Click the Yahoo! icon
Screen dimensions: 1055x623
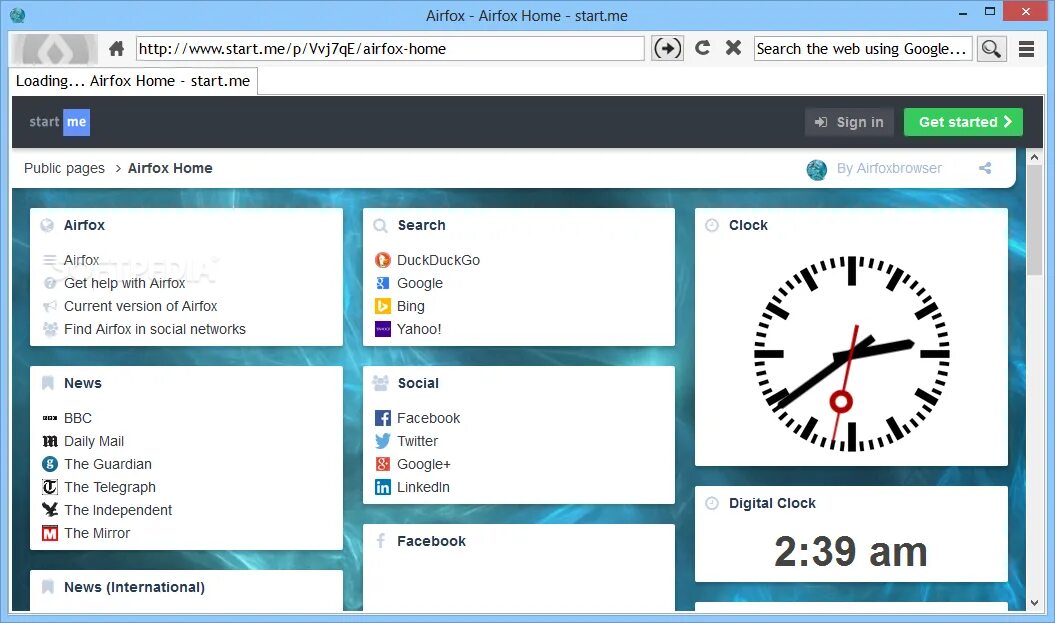(x=383, y=329)
